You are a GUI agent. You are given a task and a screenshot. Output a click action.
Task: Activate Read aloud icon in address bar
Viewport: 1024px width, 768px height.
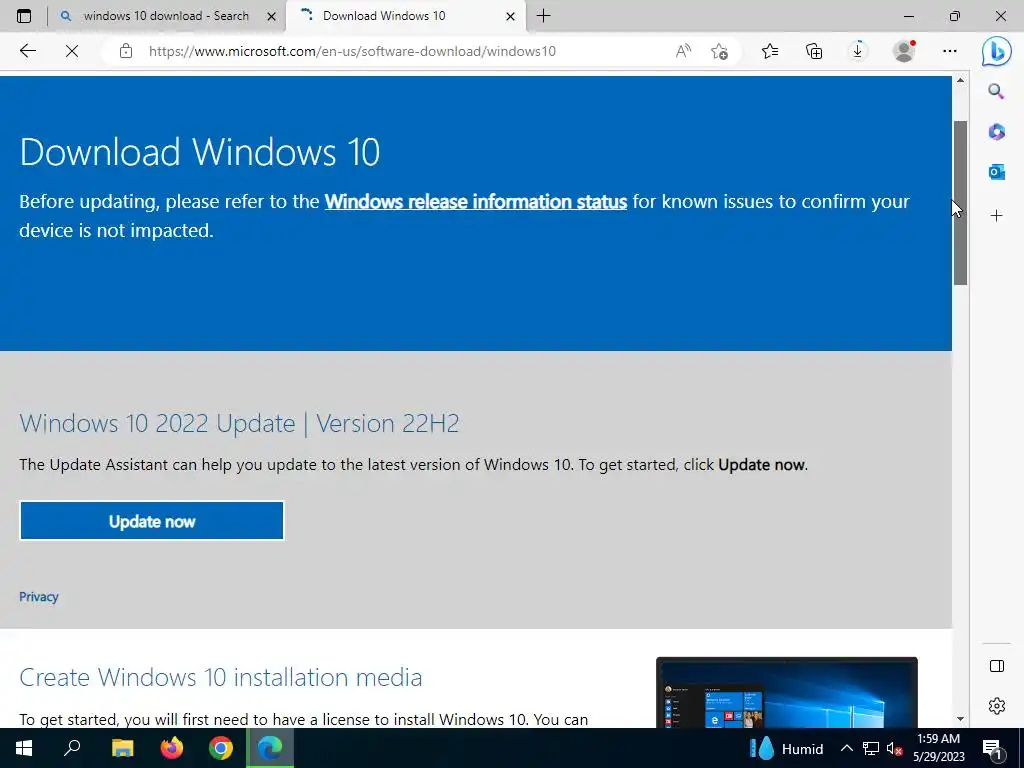[x=683, y=51]
